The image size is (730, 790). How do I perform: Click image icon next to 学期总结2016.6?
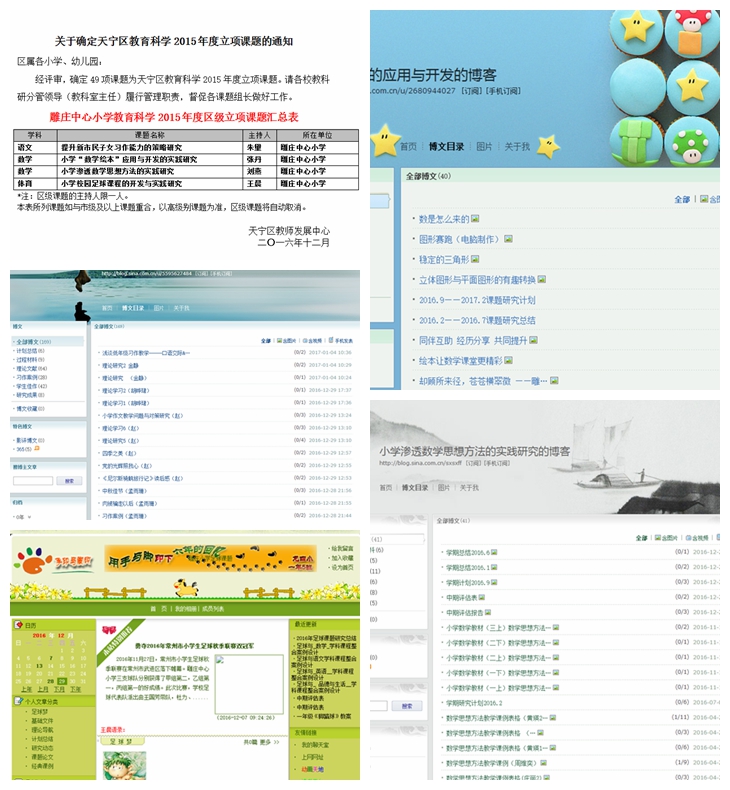(494, 553)
